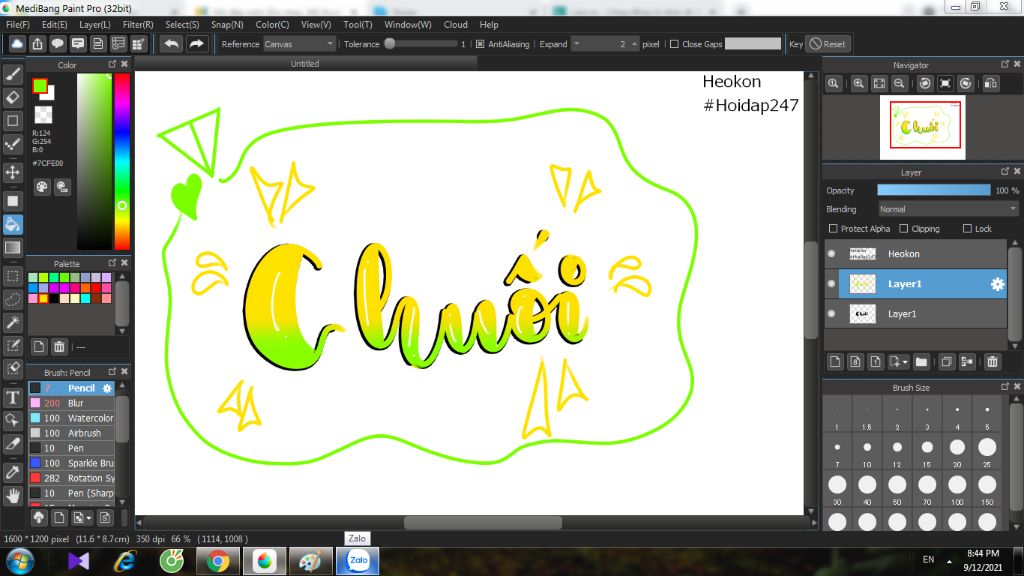Choose the Airbrush brush
This screenshot has width=1024, height=576.
[x=72, y=433]
